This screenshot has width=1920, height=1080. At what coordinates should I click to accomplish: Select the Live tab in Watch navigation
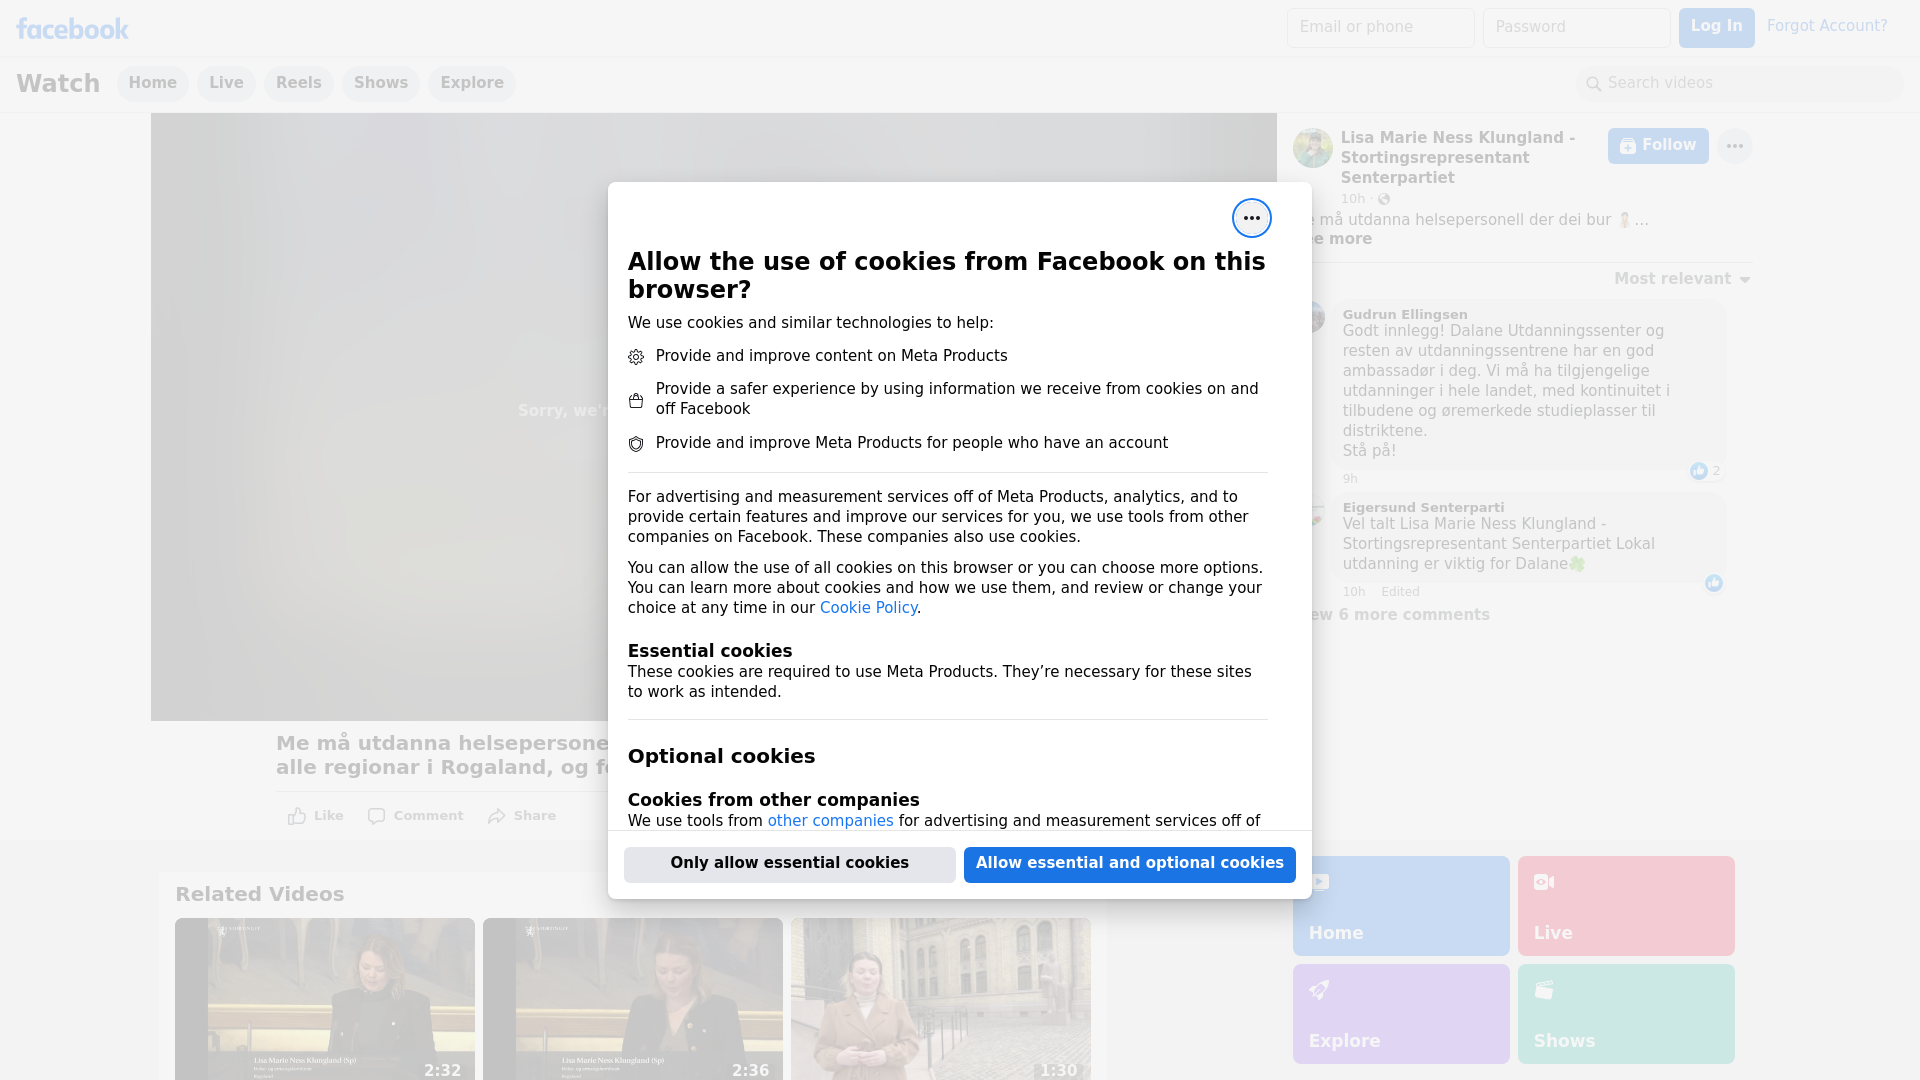point(226,84)
